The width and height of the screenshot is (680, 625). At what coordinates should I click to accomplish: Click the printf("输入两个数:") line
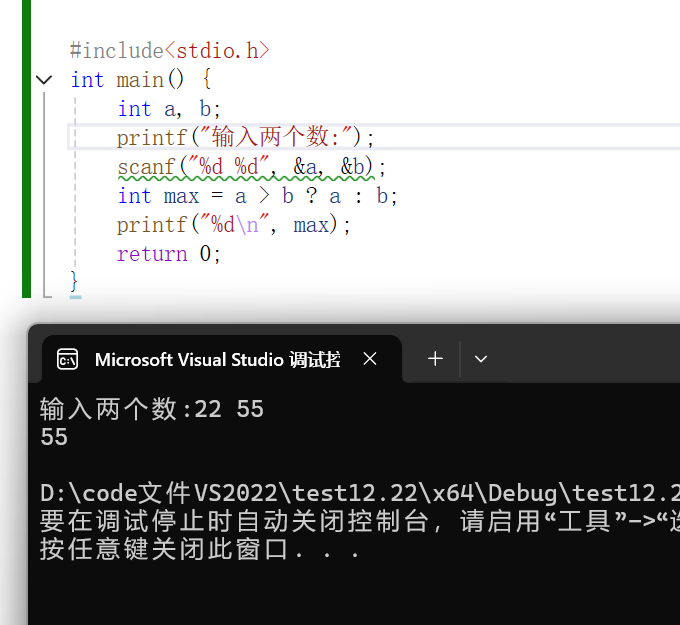[x=245, y=137]
